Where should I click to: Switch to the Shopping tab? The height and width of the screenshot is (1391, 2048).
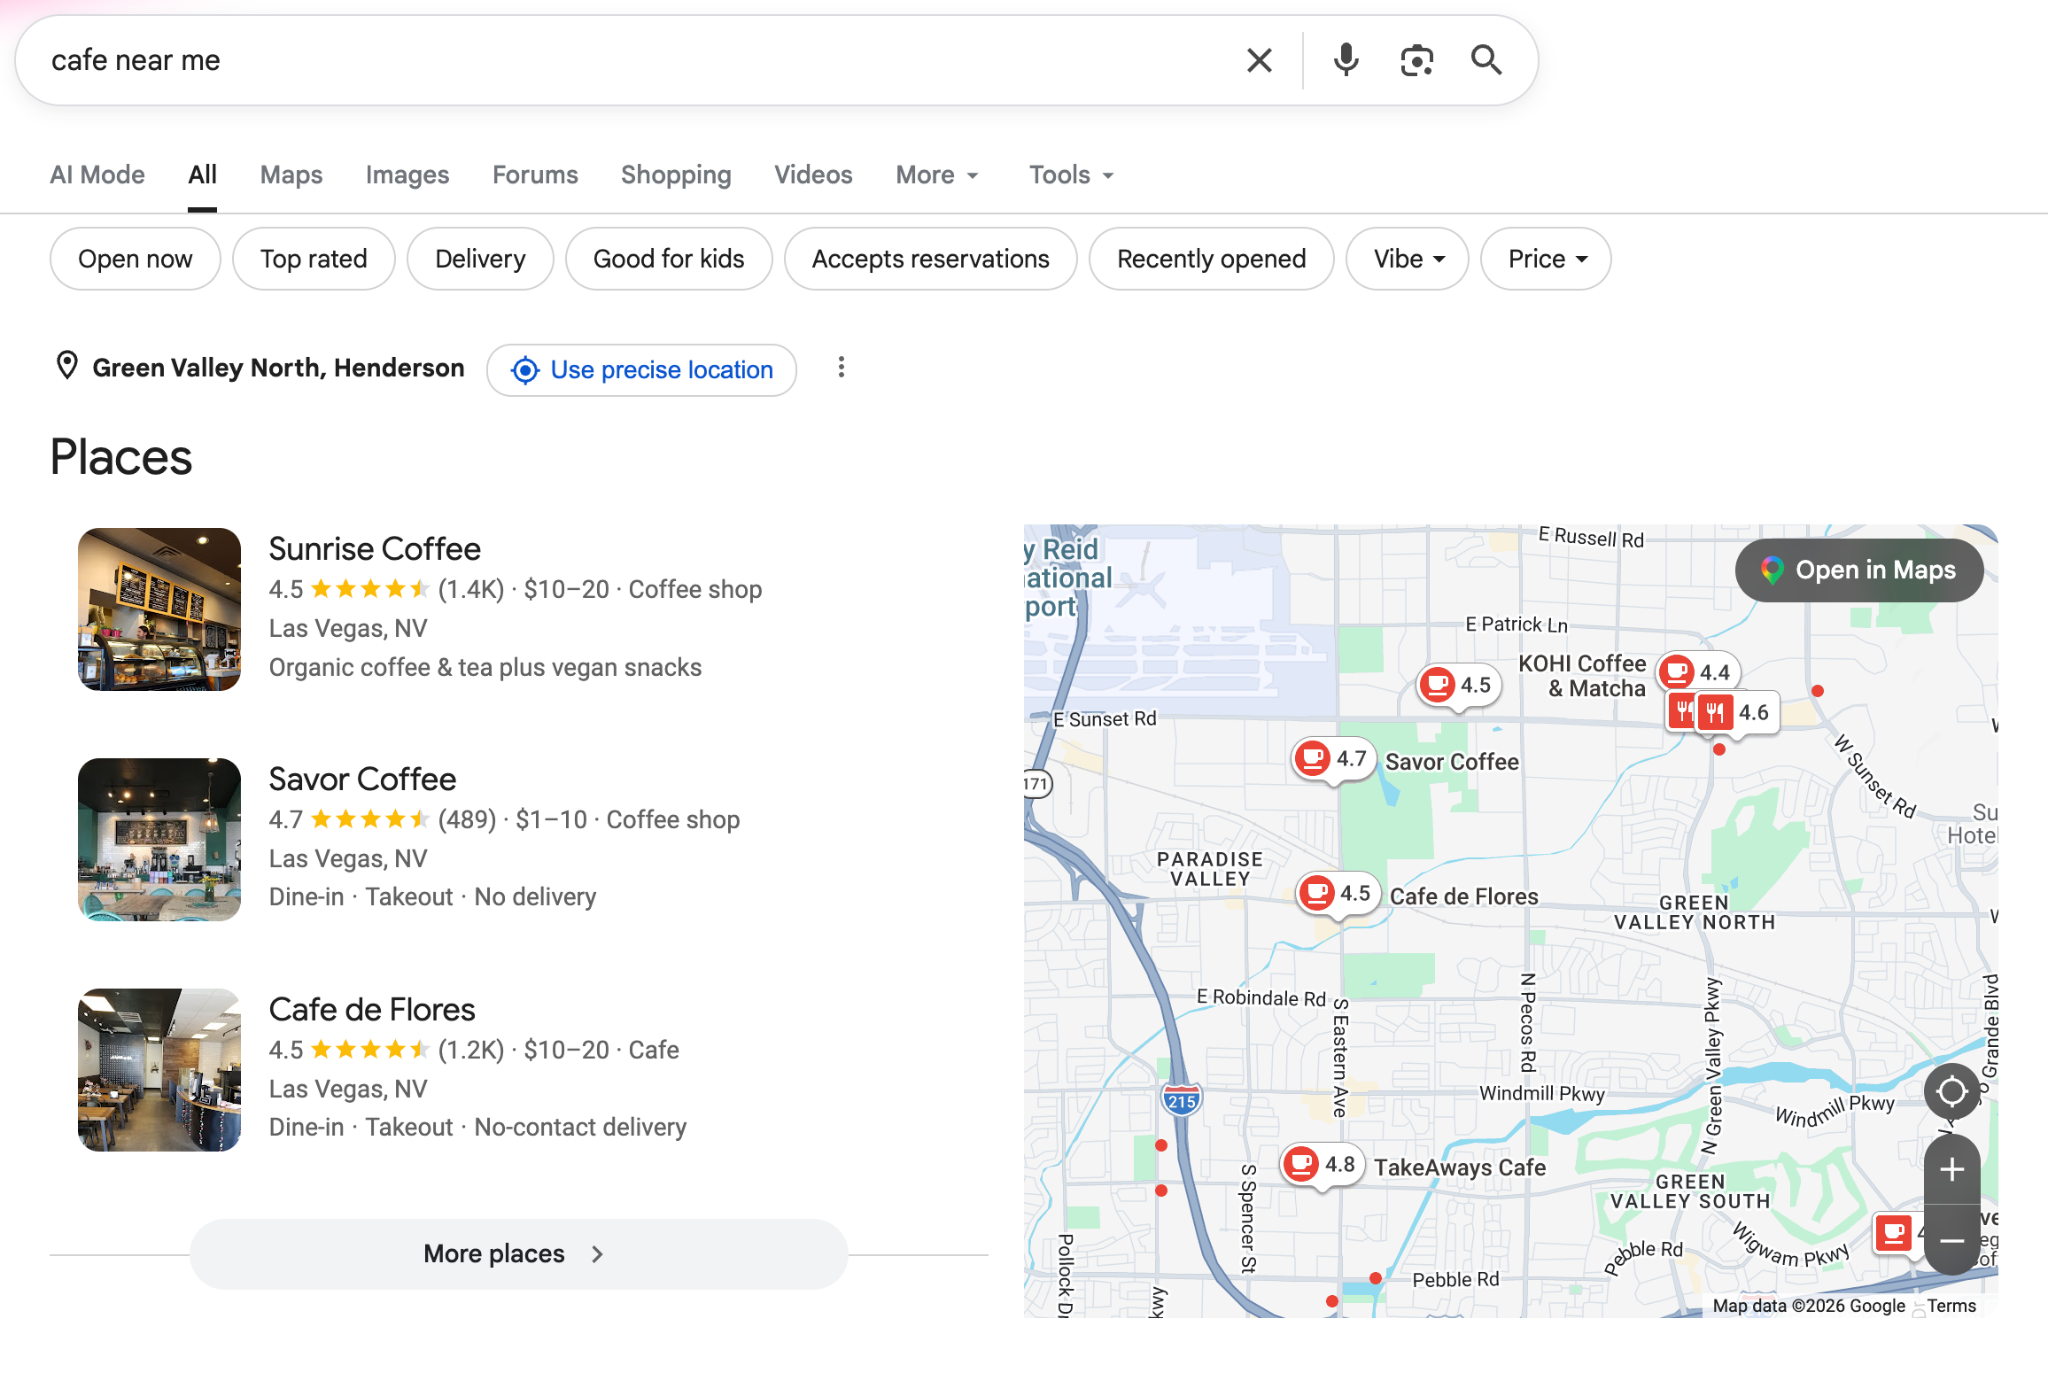coord(676,175)
